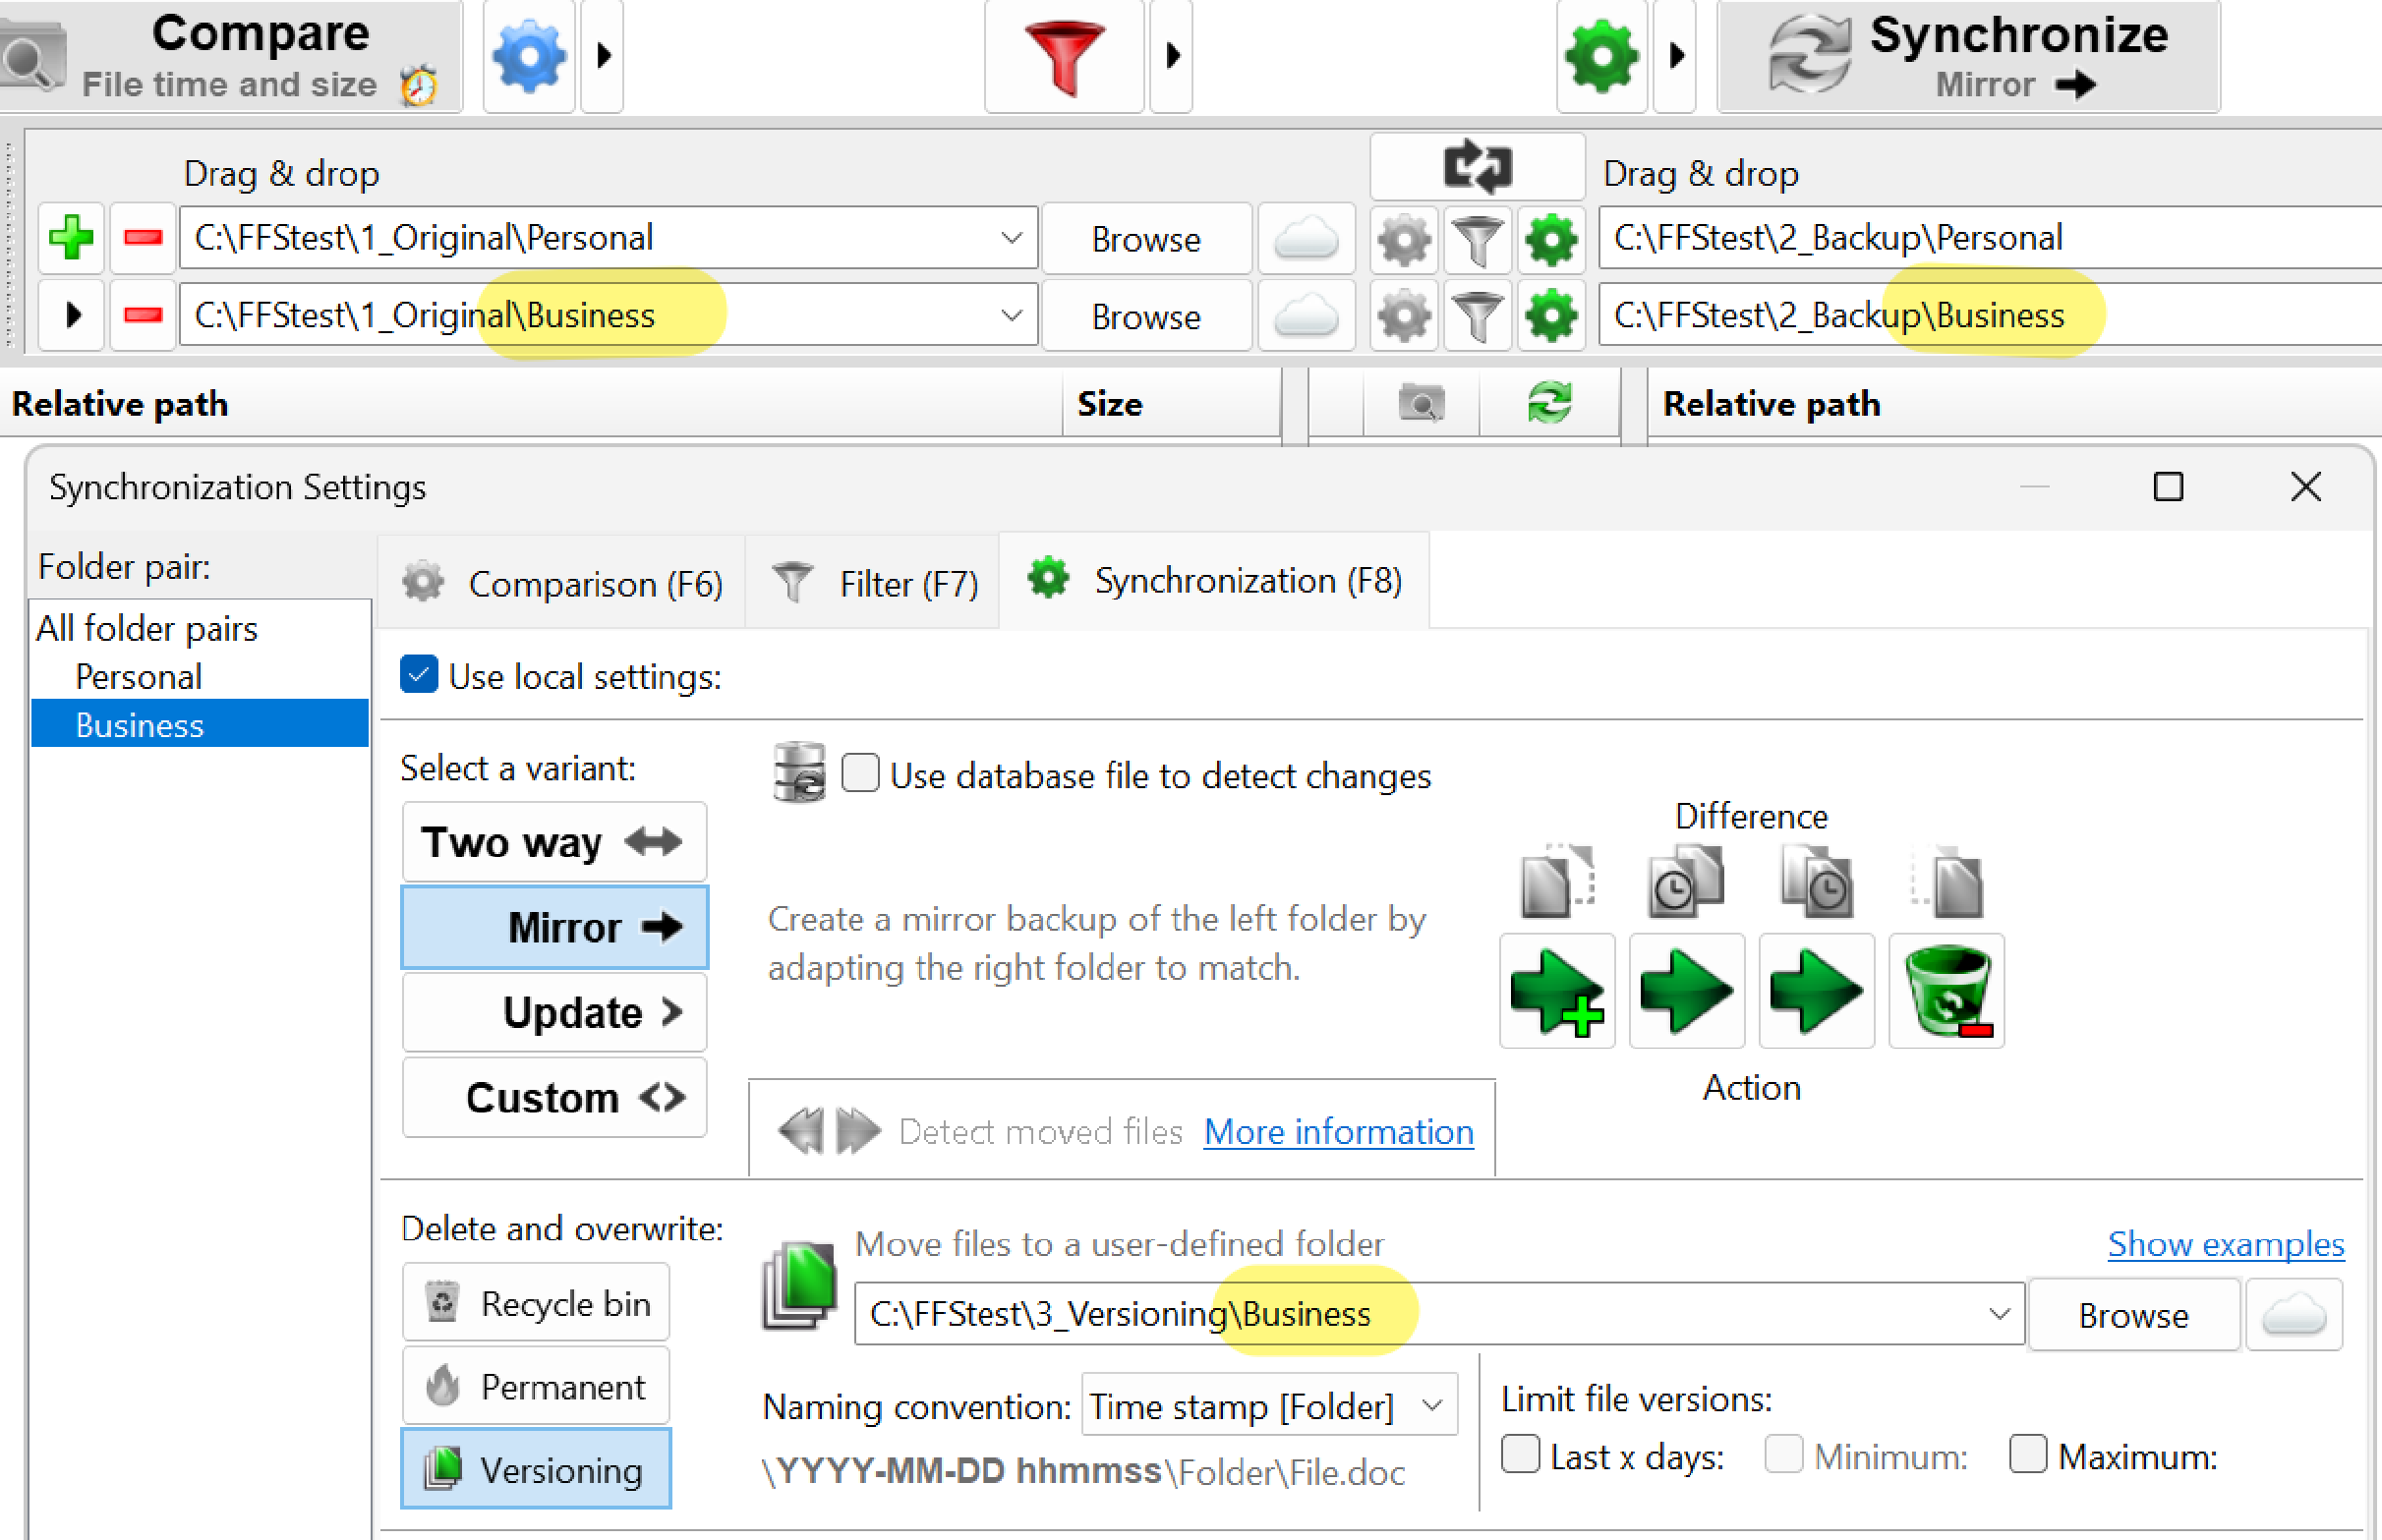Swap sides using the double-arrow icon
Image resolution: width=2382 pixels, height=1540 pixels.
click(x=1477, y=167)
